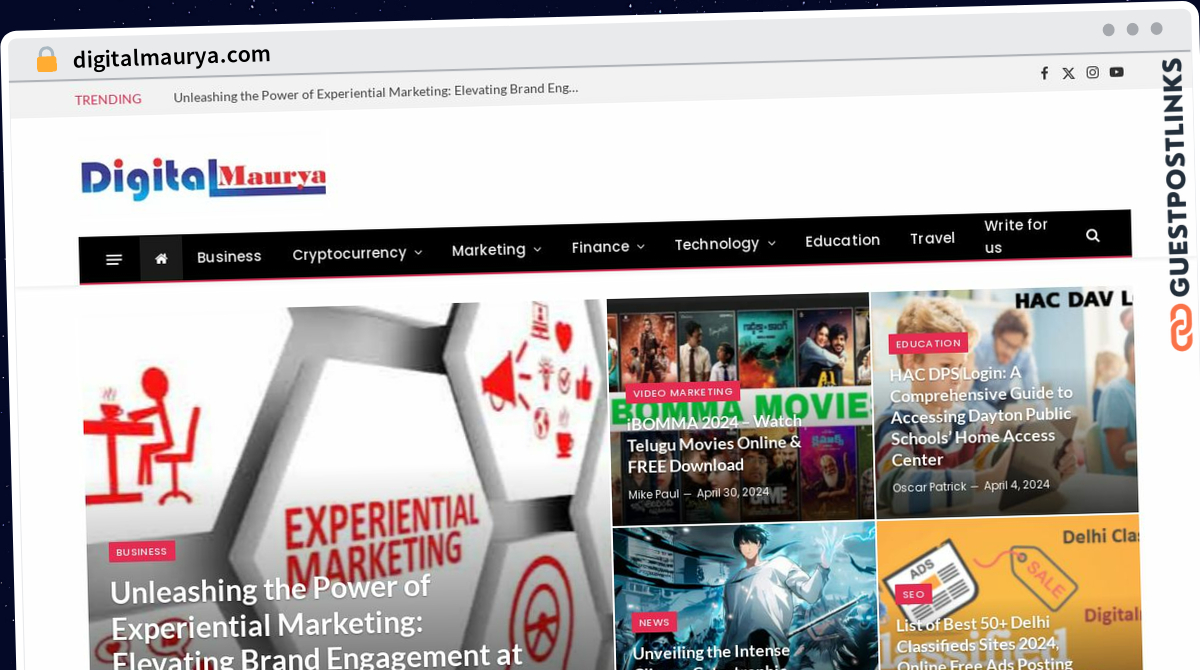1200x670 pixels.
Task: Open the Travel menu item
Action: tap(932, 238)
